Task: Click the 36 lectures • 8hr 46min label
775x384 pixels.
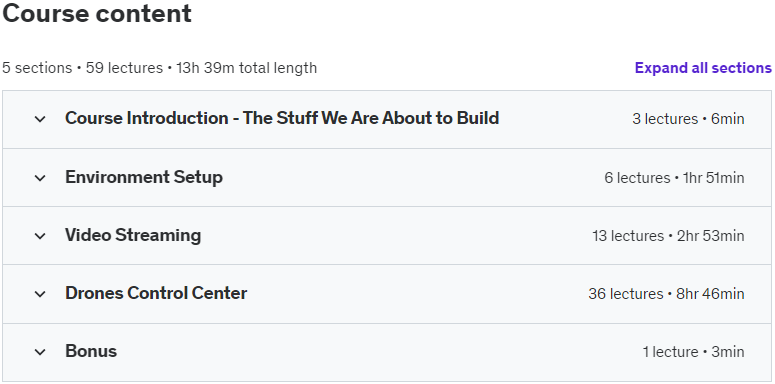Action: click(x=666, y=294)
